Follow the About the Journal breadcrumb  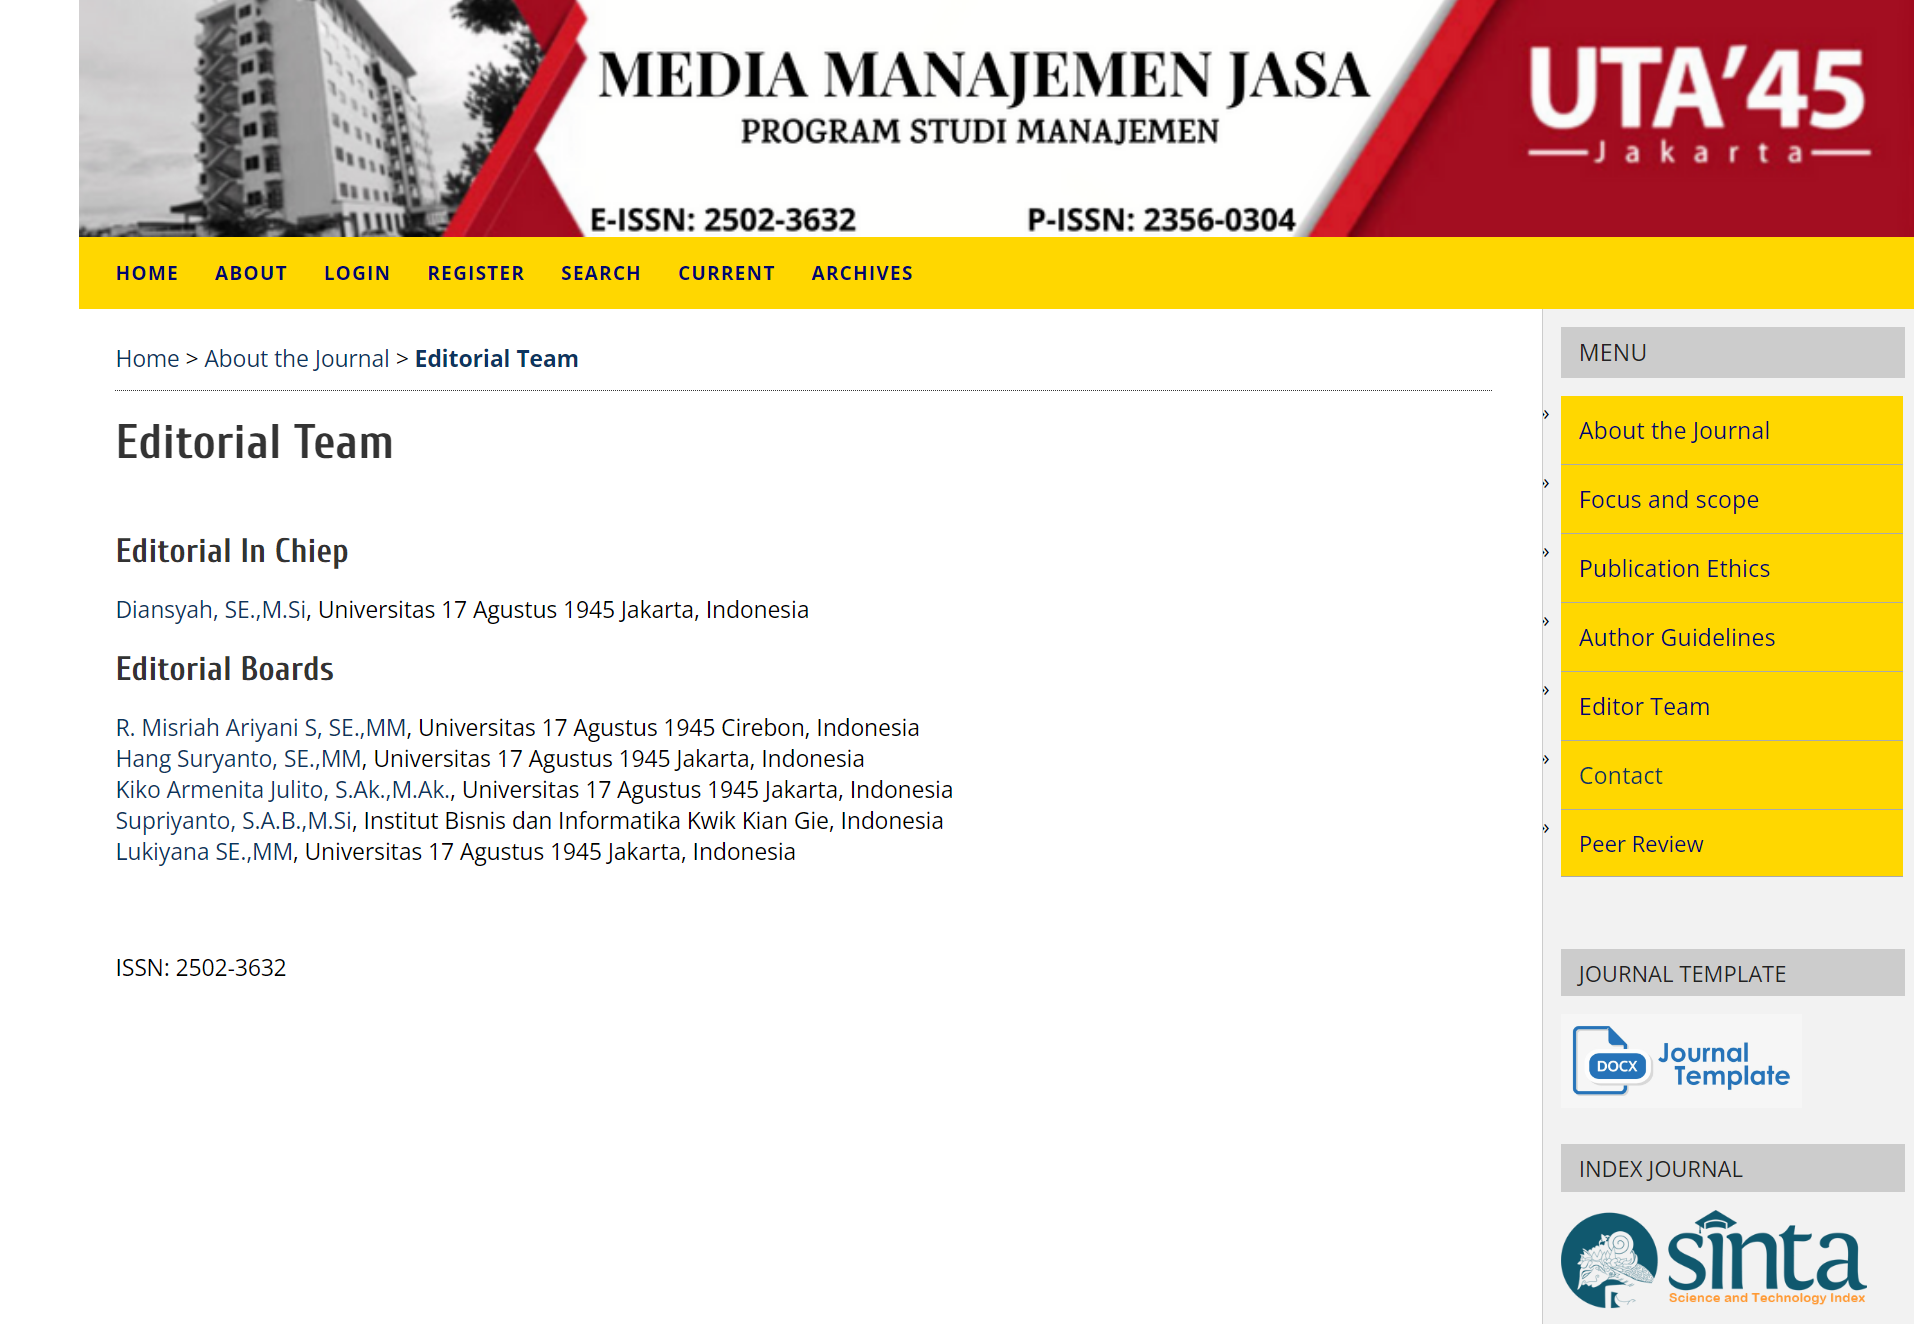pyautogui.click(x=296, y=359)
